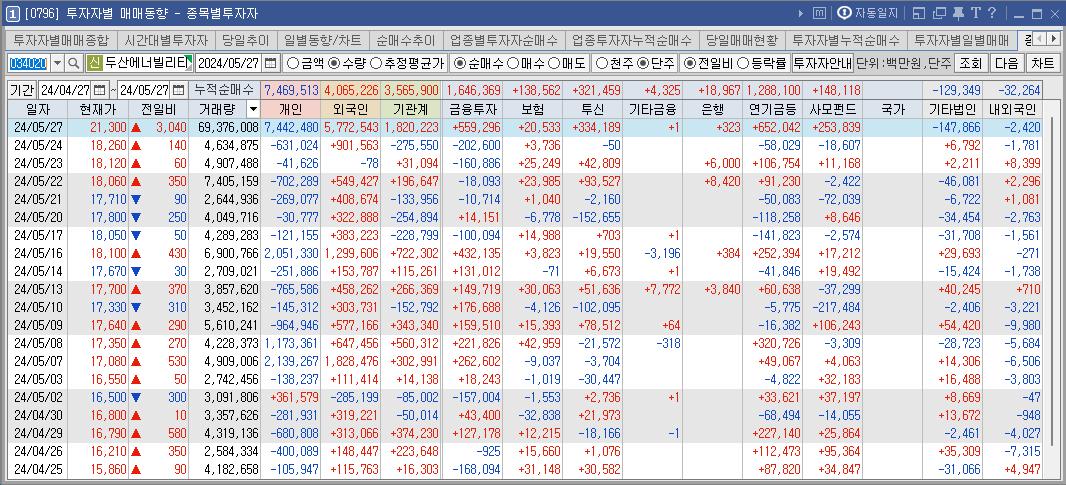Expand the stock code history dropdown
The image size is (1066, 485).
pyautogui.click(x=57, y=63)
